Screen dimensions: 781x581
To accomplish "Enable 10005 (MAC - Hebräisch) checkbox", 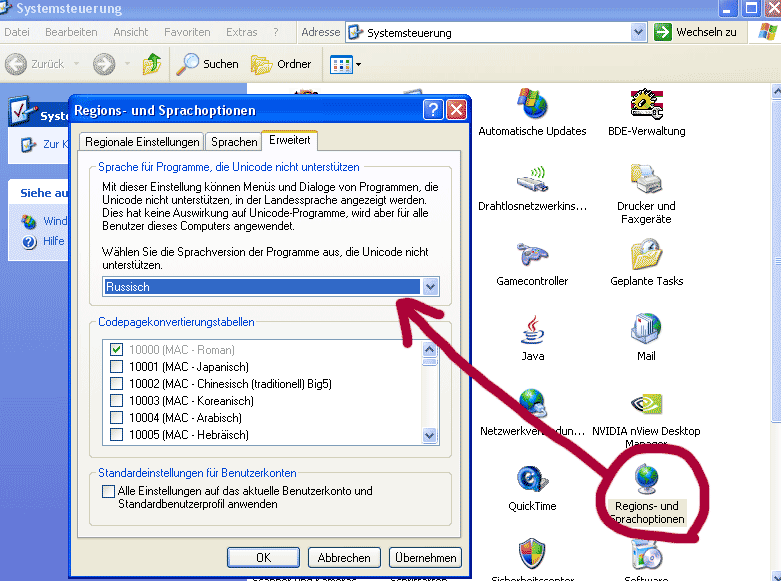I will click(x=117, y=435).
